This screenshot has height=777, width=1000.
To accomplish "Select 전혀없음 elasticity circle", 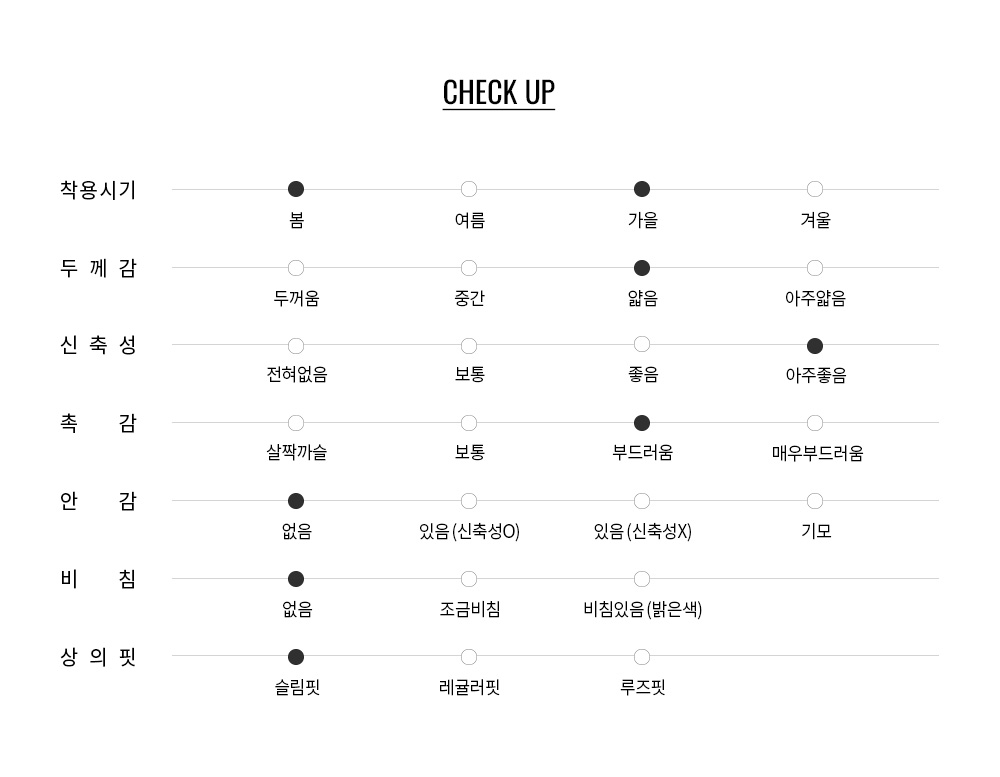I will tap(296, 346).
